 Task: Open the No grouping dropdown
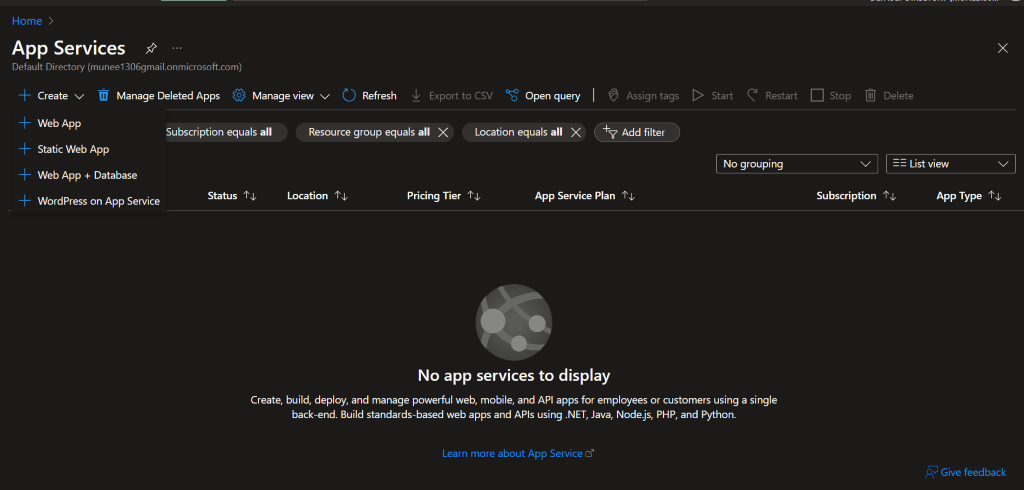(x=797, y=164)
